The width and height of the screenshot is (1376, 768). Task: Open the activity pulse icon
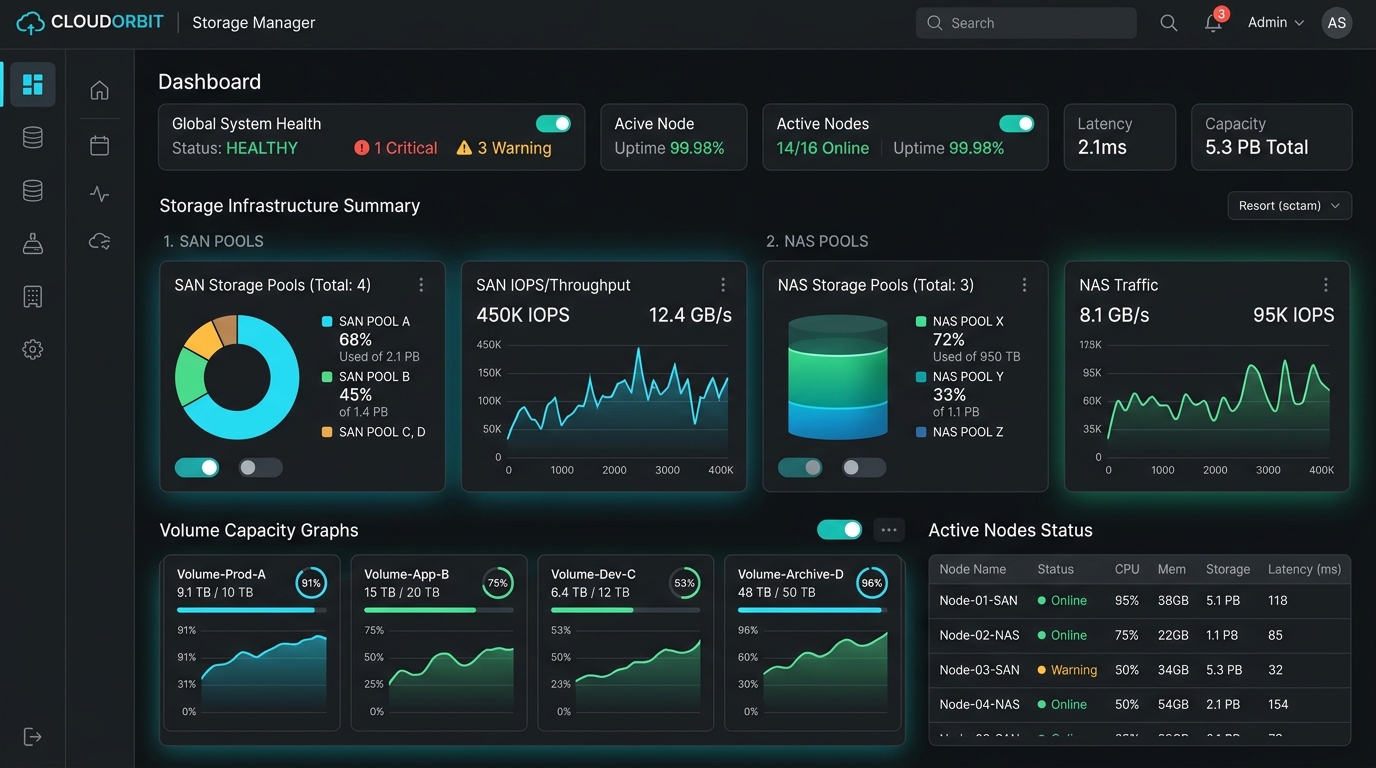coord(99,194)
